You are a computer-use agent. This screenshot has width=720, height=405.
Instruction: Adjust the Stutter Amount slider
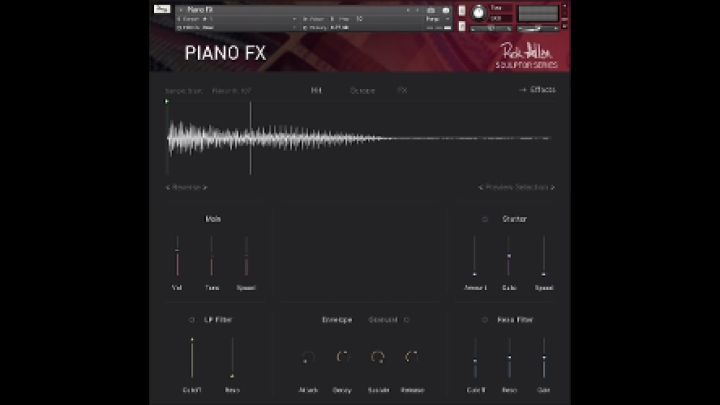[x=474, y=256]
